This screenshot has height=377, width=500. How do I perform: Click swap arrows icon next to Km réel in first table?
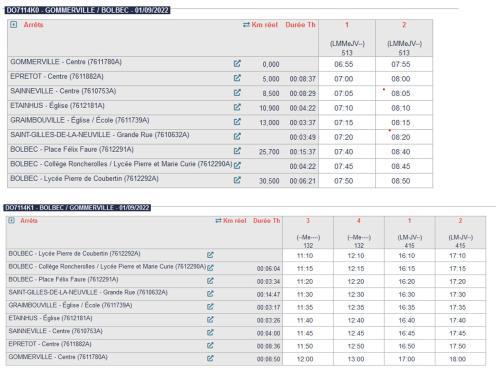pos(246,25)
